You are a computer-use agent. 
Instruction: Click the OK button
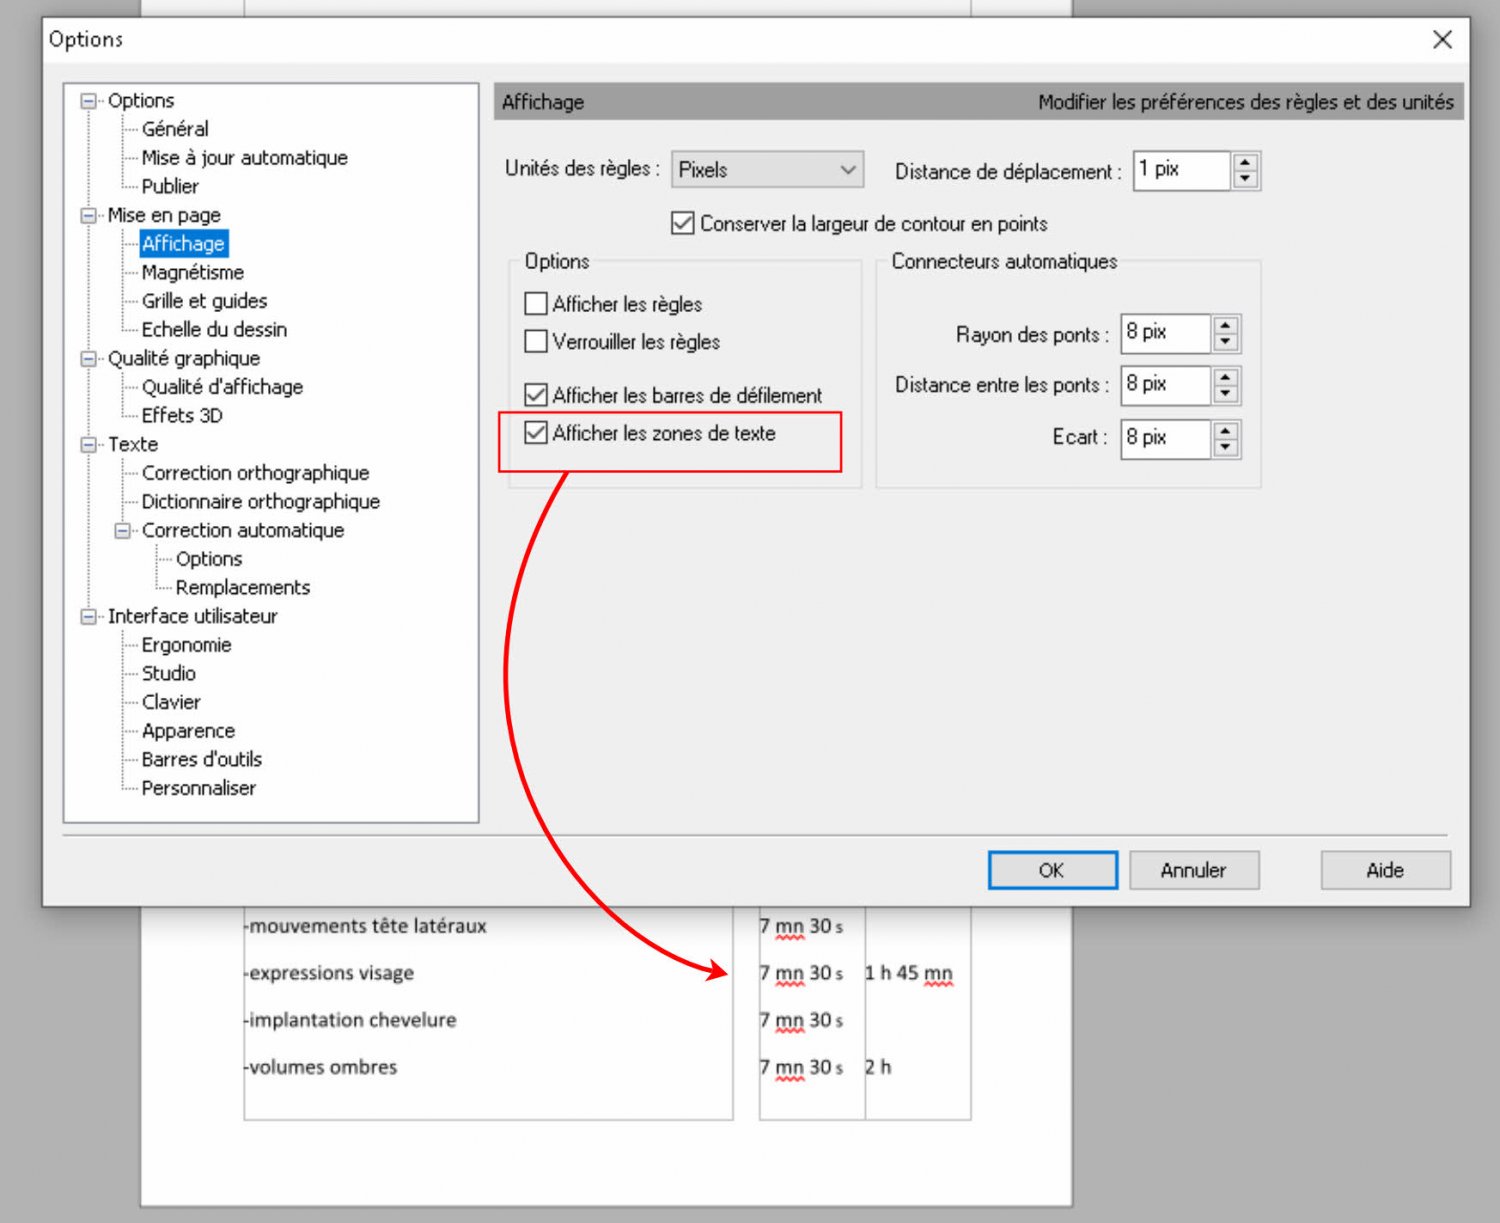click(x=1051, y=869)
